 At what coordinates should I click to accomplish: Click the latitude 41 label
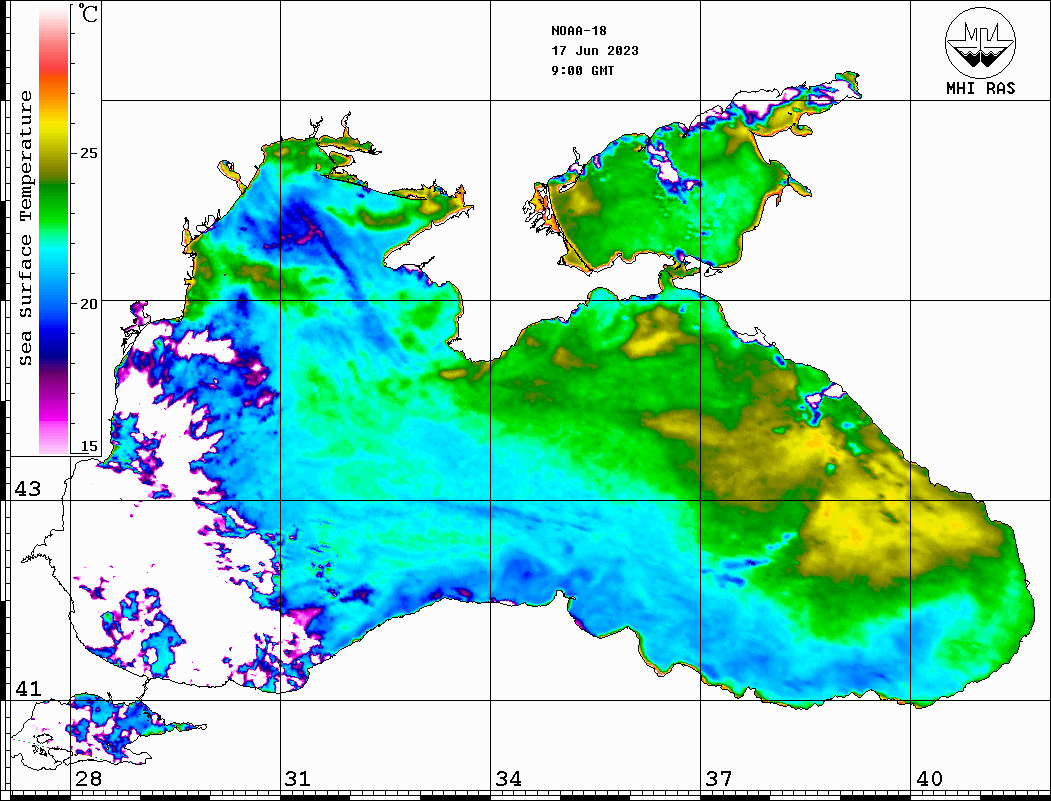27,689
